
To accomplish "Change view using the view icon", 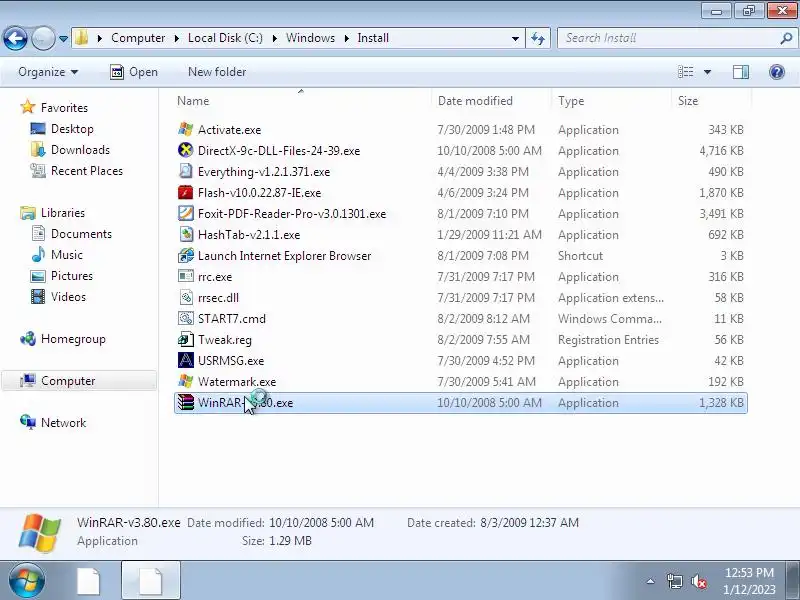I will coord(685,72).
